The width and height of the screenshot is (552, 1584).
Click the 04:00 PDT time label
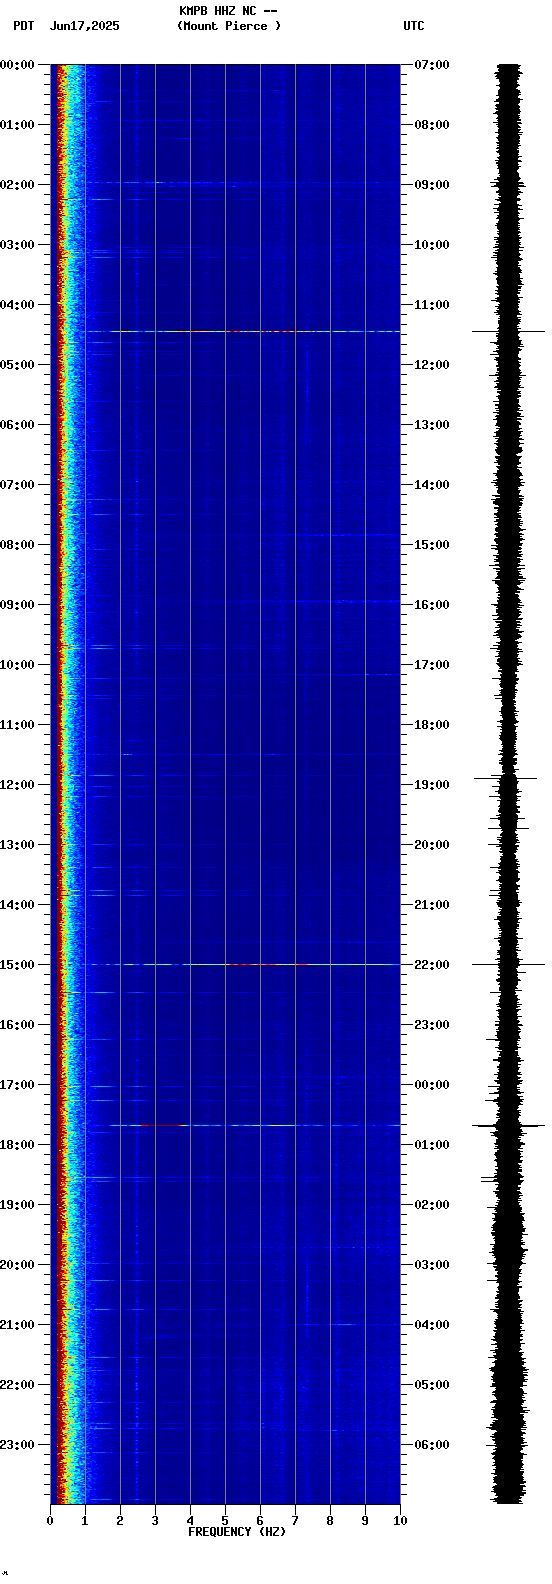[17, 305]
